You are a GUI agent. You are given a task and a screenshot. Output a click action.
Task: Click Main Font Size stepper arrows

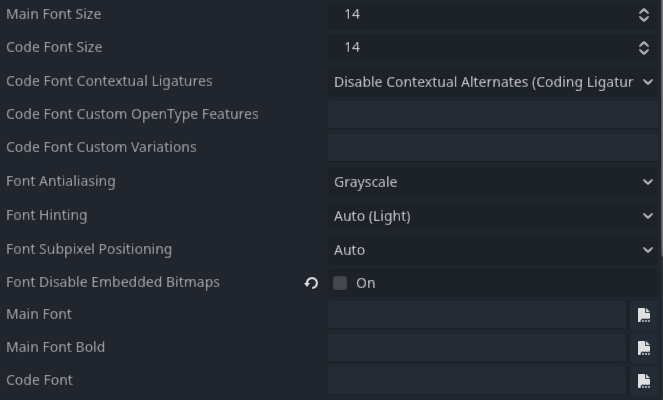pos(644,15)
